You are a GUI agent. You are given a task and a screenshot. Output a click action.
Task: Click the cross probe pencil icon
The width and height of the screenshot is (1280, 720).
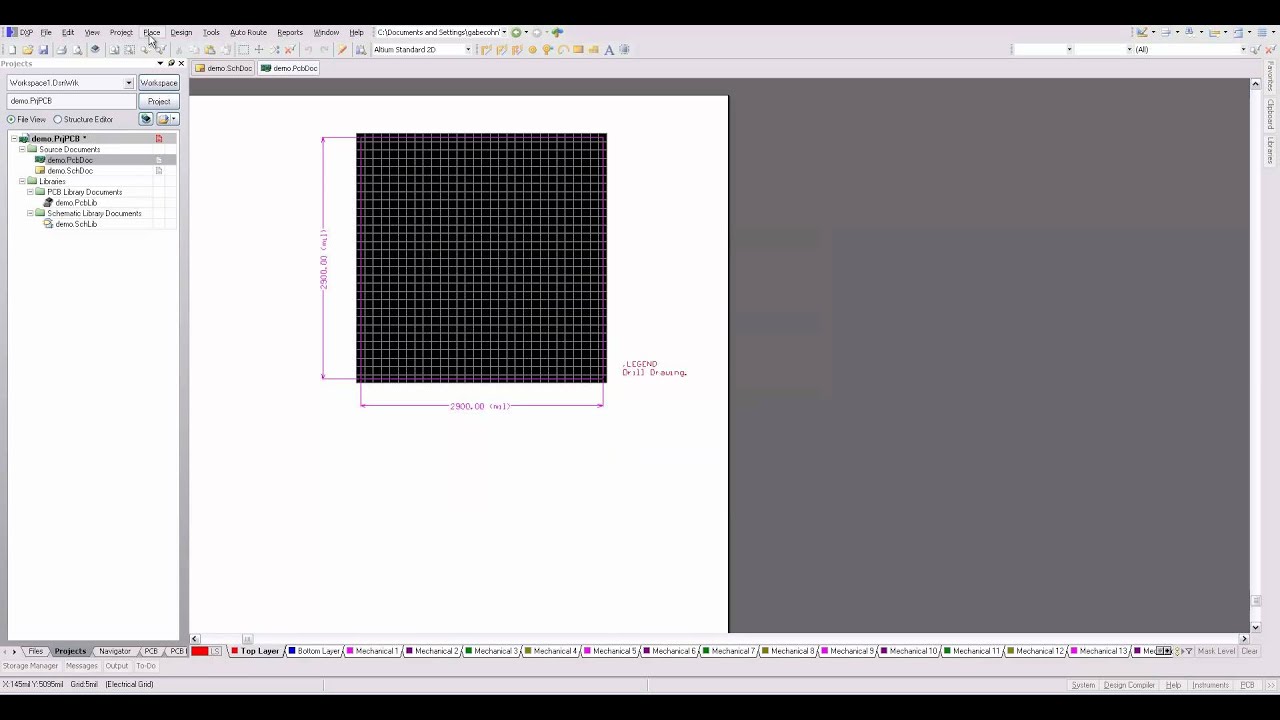click(342, 49)
